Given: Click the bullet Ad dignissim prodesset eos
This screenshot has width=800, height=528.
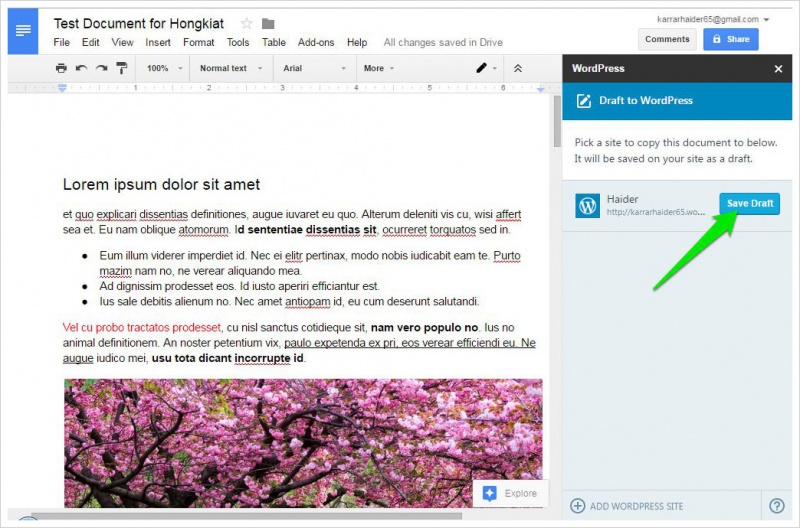Looking at the screenshot, I should coord(239,286).
